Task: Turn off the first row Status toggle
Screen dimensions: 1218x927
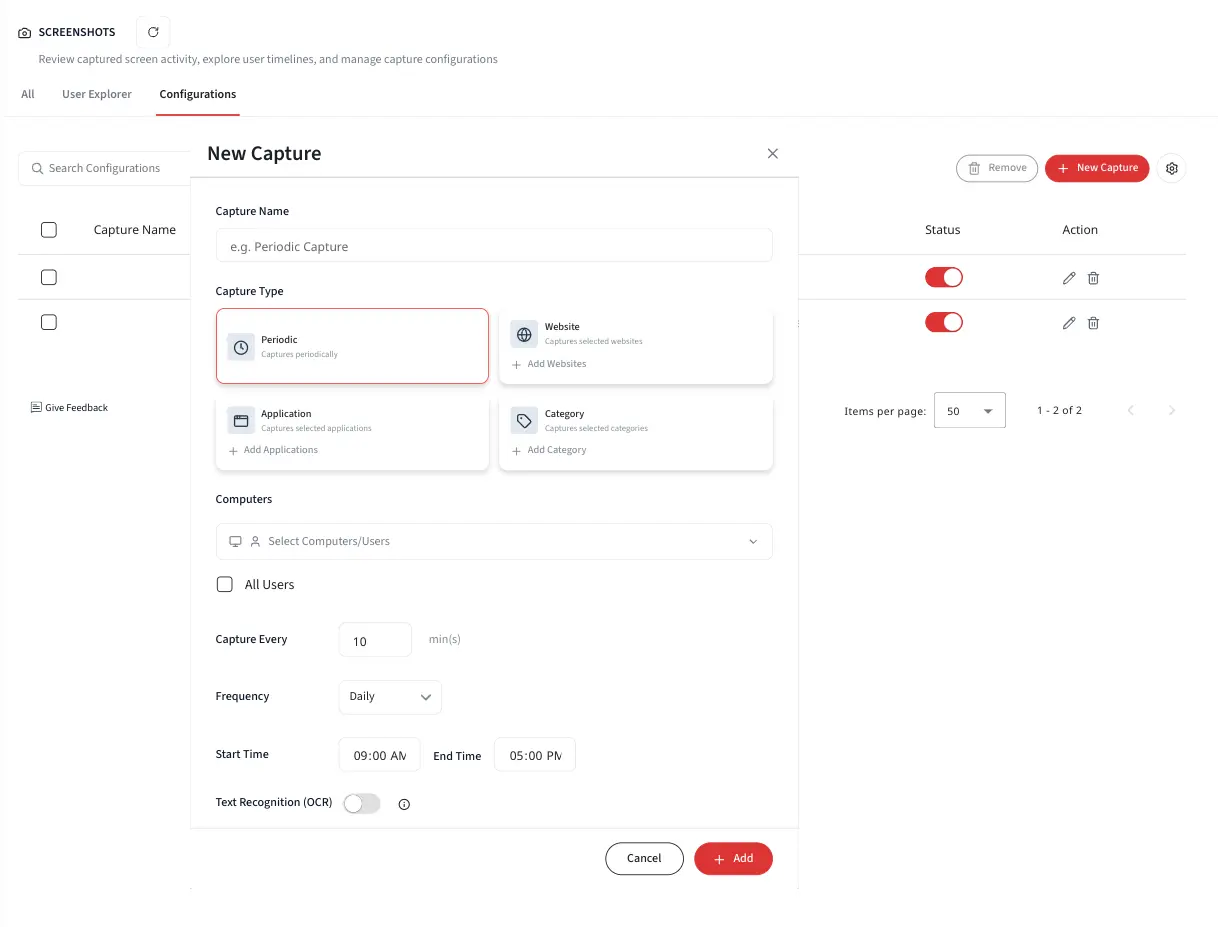Action: pyautogui.click(x=944, y=277)
